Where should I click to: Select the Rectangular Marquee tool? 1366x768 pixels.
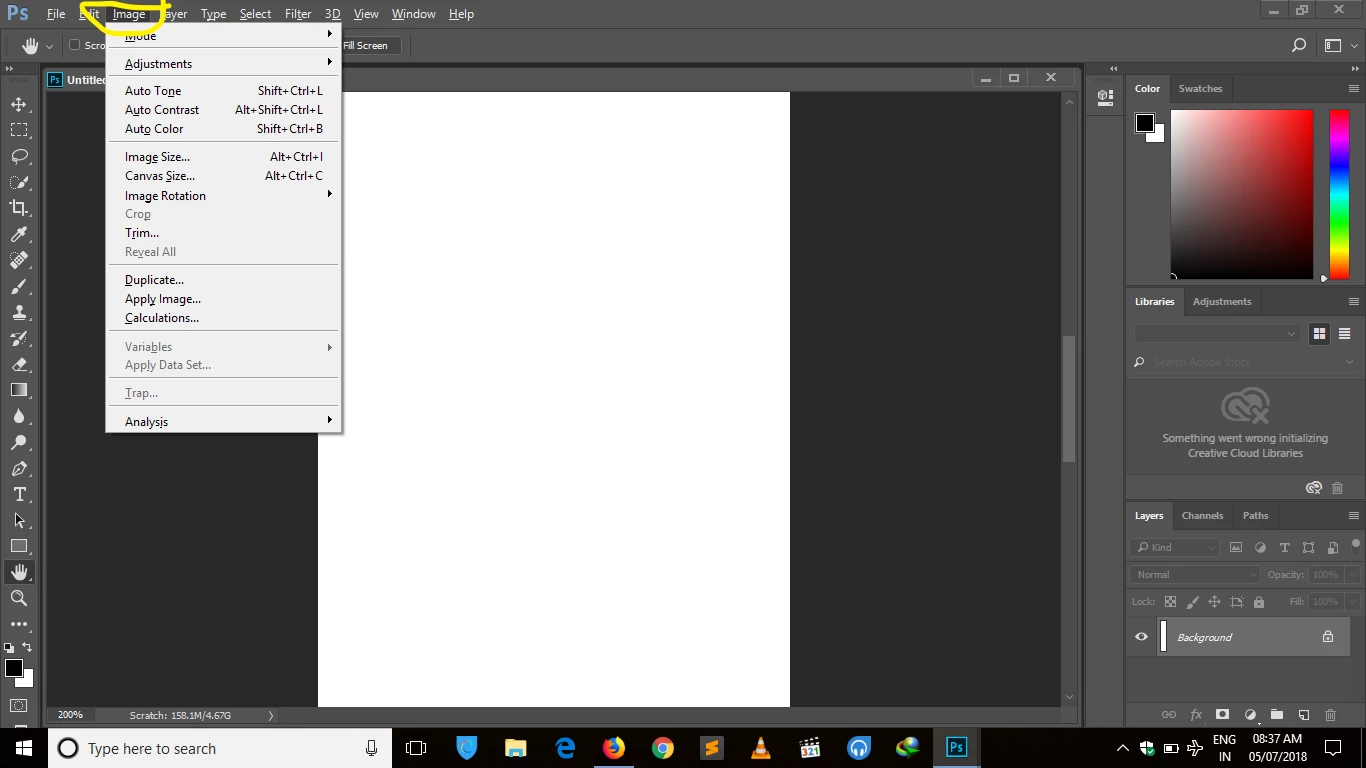(x=19, y=130)
